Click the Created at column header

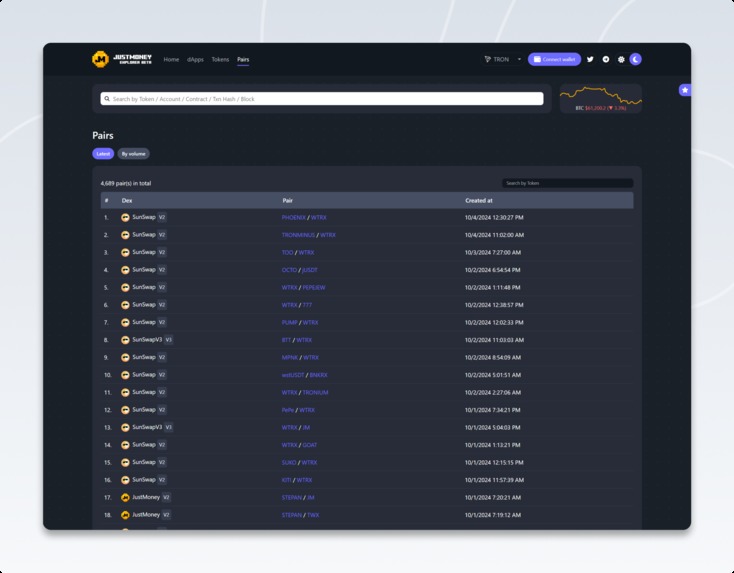point(479,200)
